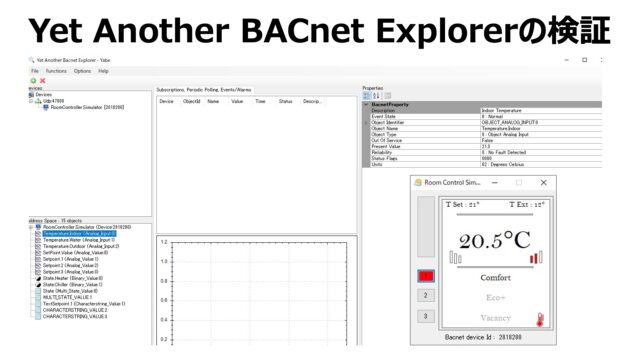Click the red thermometer icon in simulator
Viewport: 640px width, 360px height.
pos(540,320)
